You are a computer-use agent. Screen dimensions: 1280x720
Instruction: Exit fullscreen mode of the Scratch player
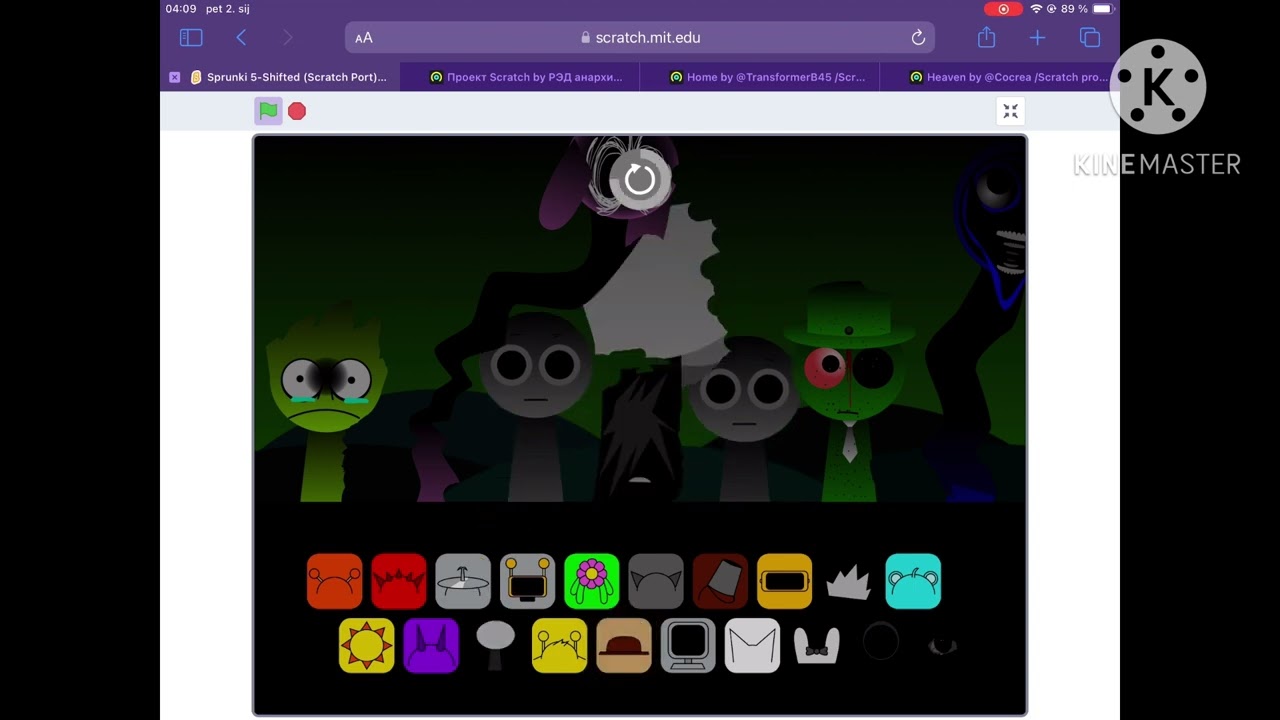pos(1010,111)
